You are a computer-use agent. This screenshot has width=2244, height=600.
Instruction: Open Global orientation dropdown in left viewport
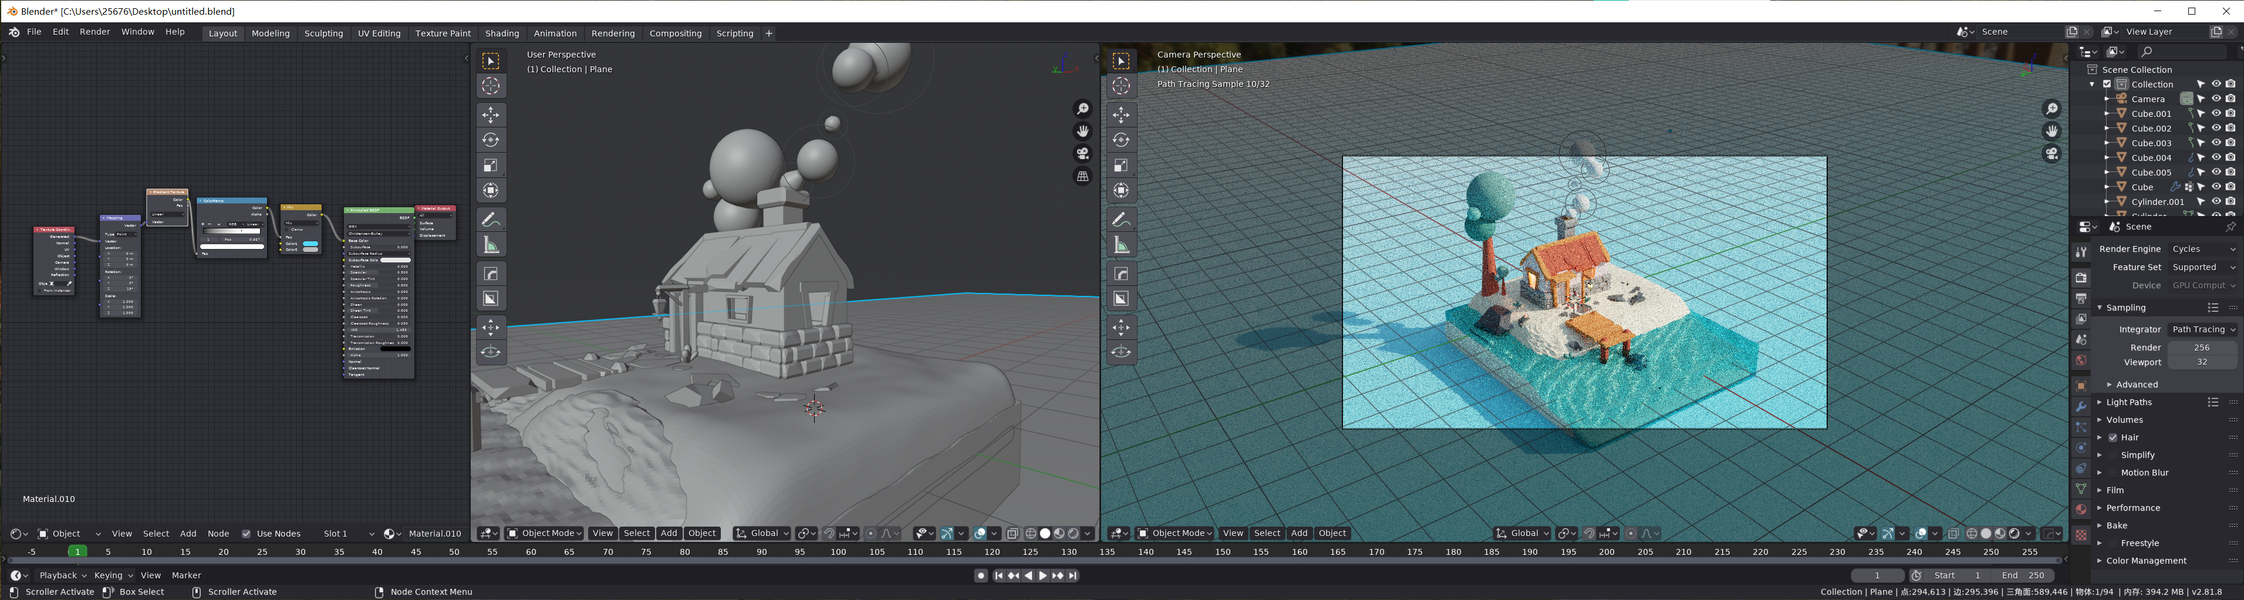762,534
